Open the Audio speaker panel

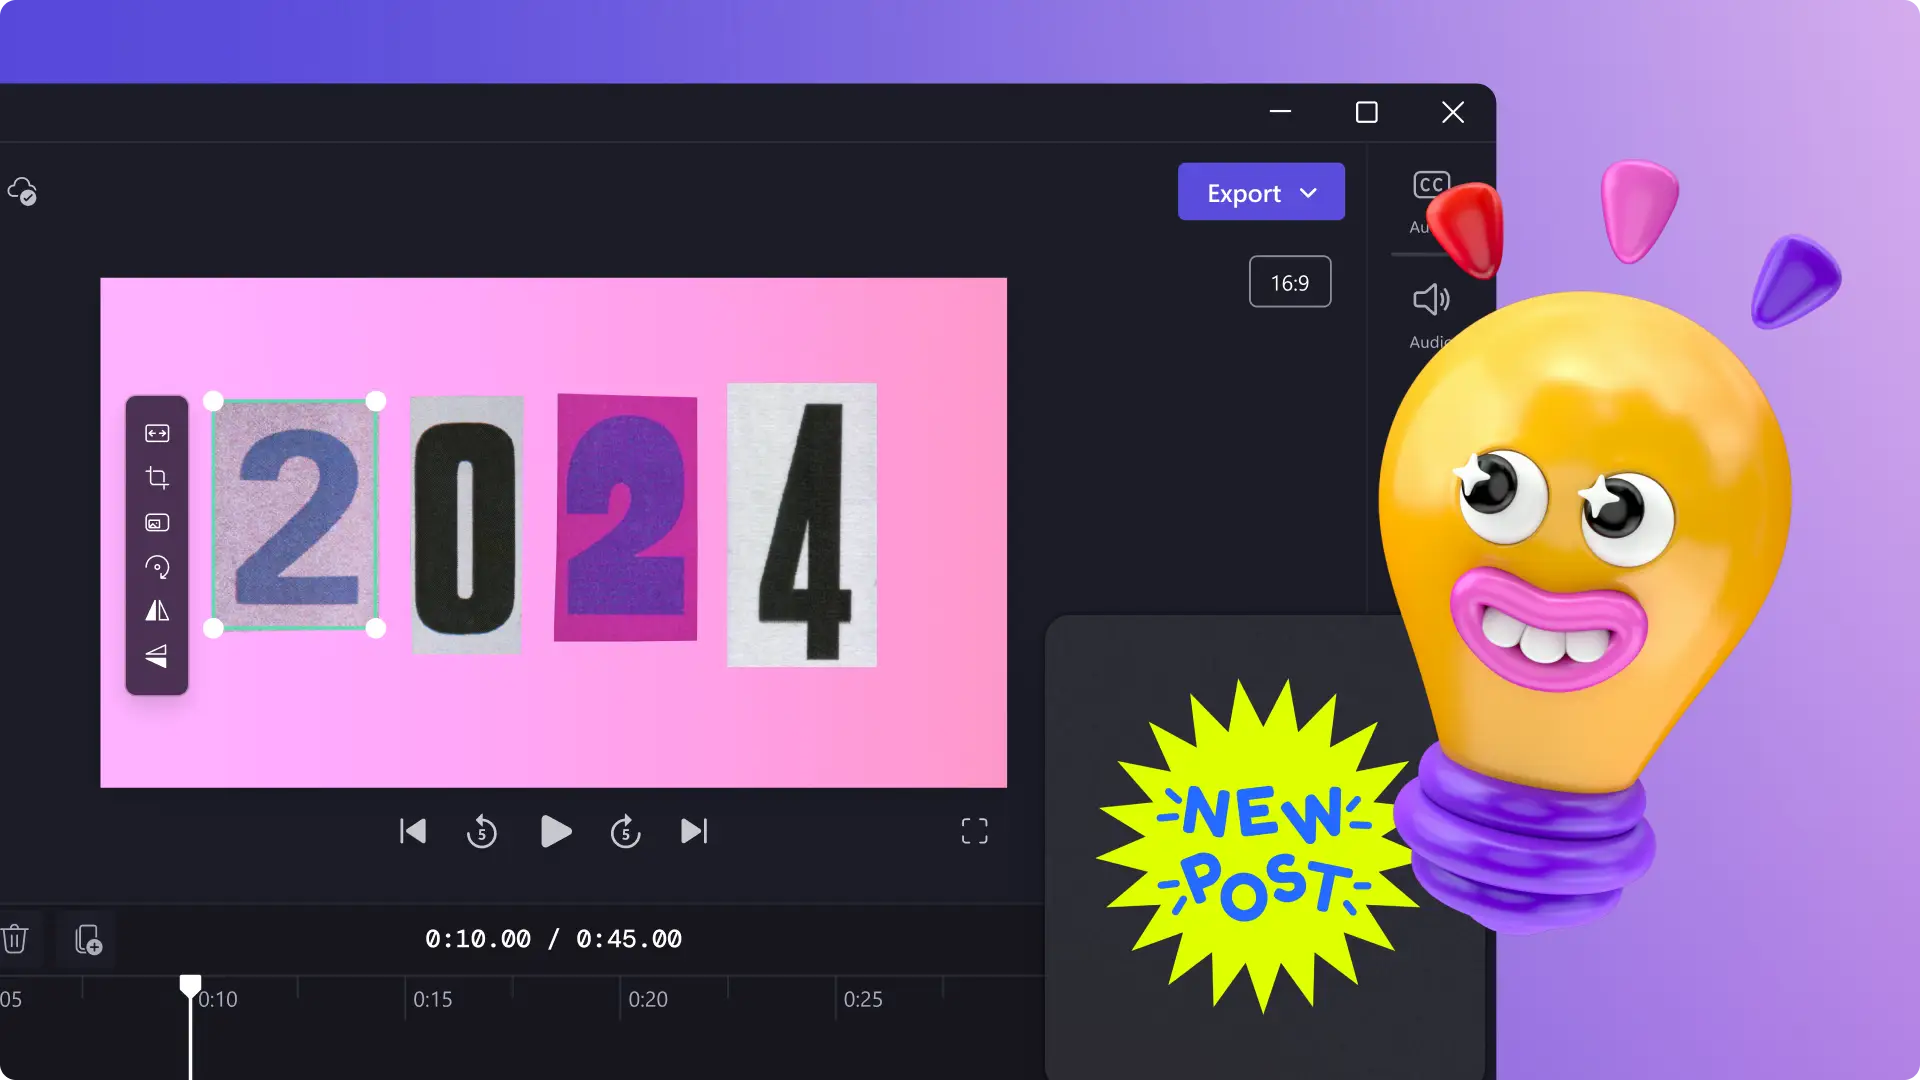coord(1431,300)
